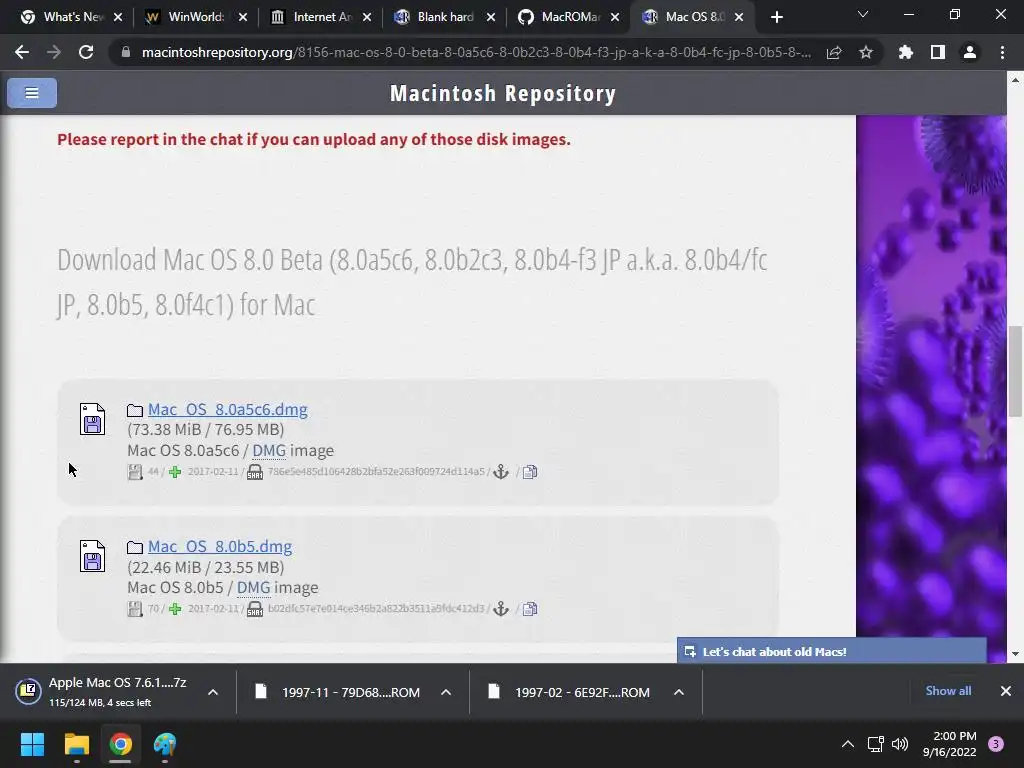Viewport: 1024px width, 768px height.
Task: Click the scrollbar up arrow
Action: [1015, 80]
